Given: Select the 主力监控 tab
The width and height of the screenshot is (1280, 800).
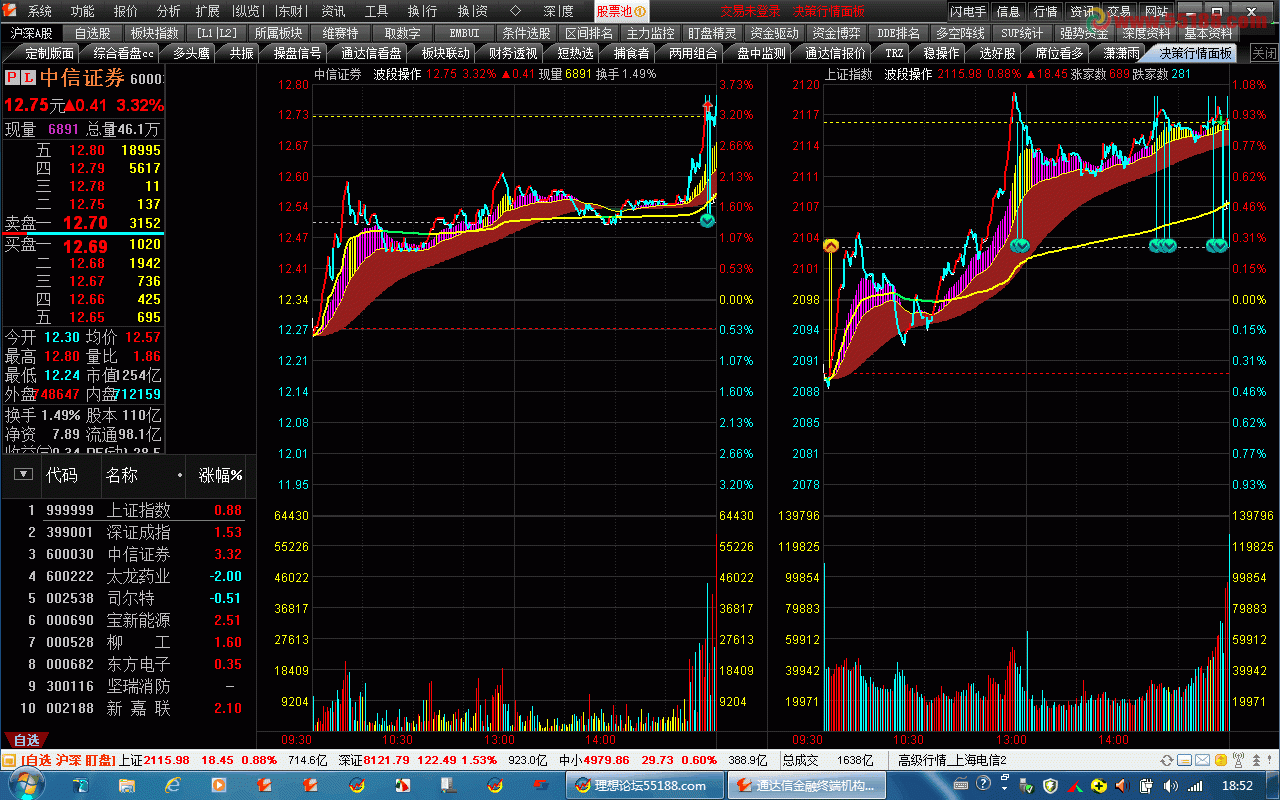Looking at the screenshot, I should coord(651,33).
